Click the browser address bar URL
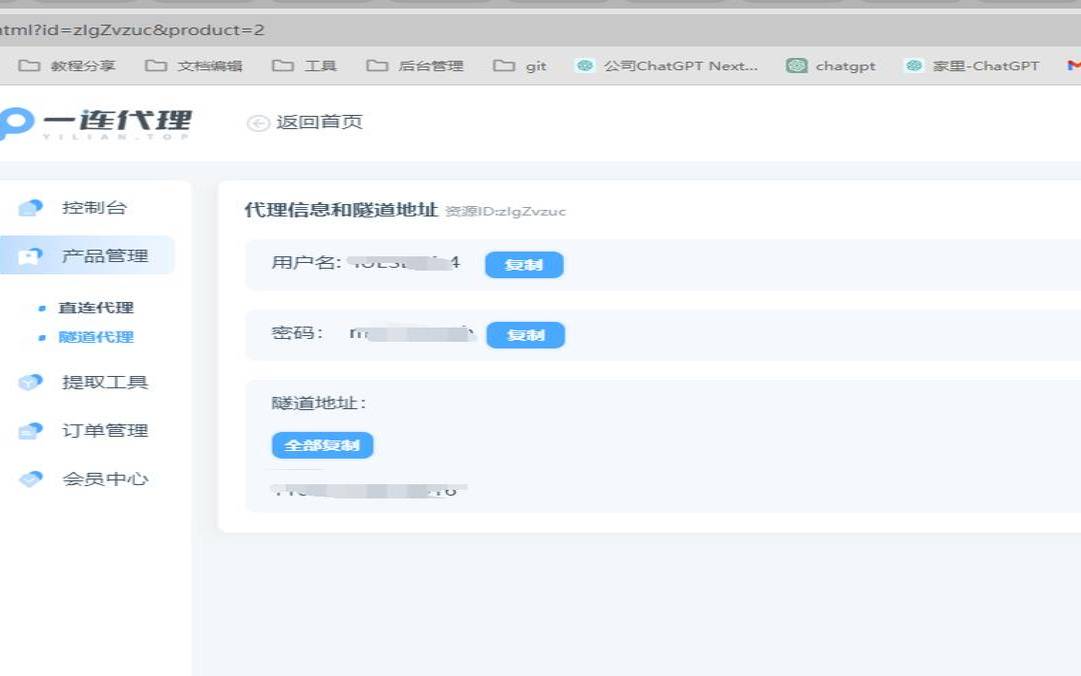 point(132,30)
